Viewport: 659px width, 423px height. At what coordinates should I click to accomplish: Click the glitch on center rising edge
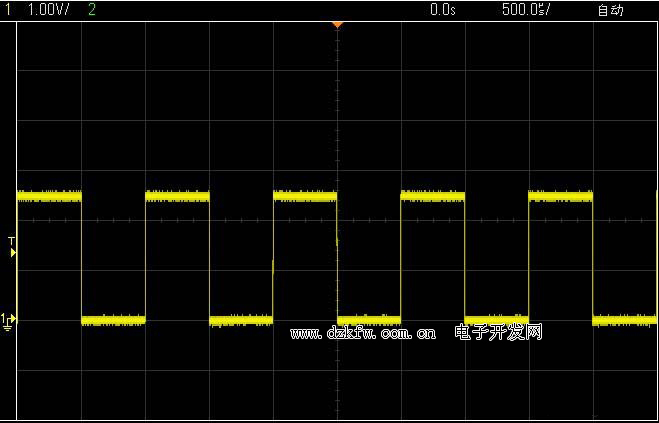coord(337,240)
